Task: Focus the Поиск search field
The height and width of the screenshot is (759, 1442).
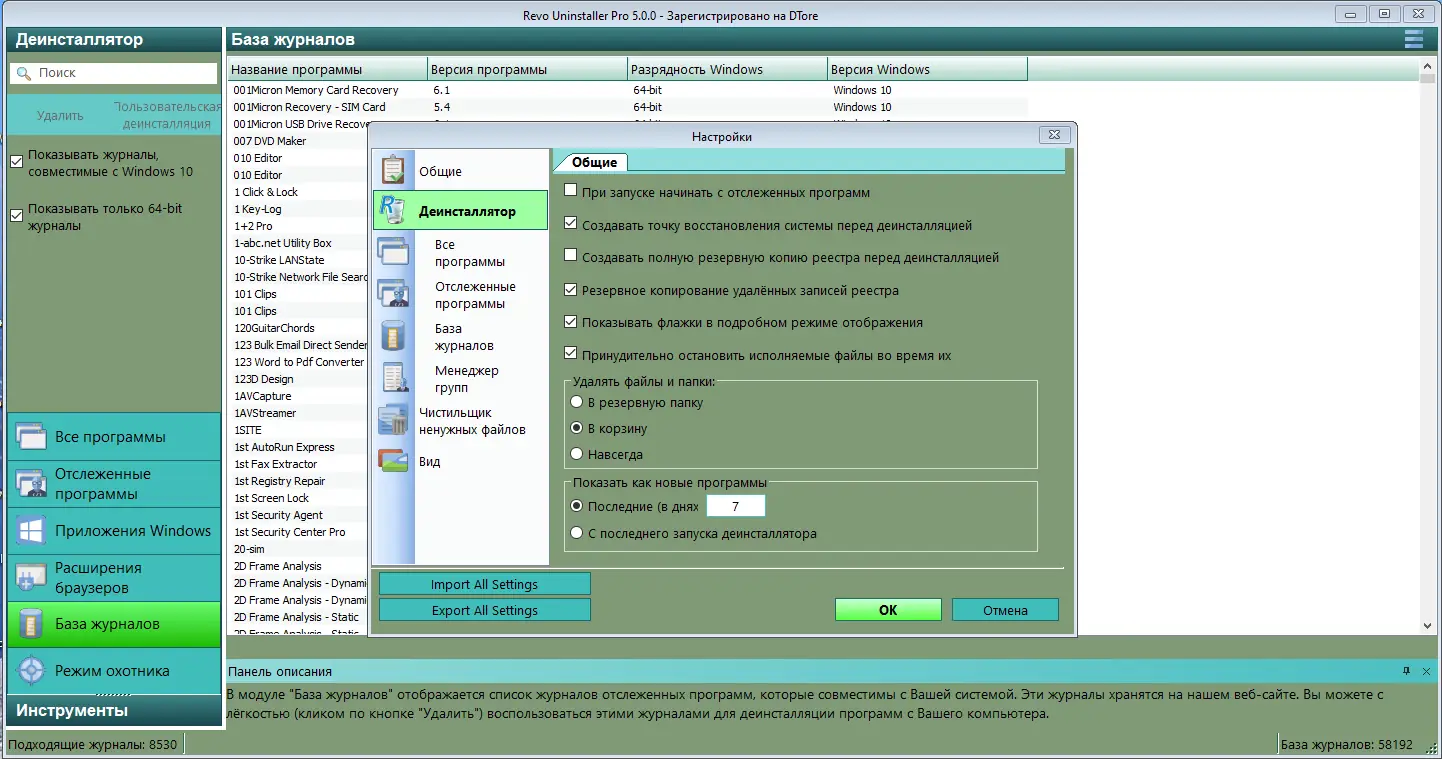Action: [114, 73]
